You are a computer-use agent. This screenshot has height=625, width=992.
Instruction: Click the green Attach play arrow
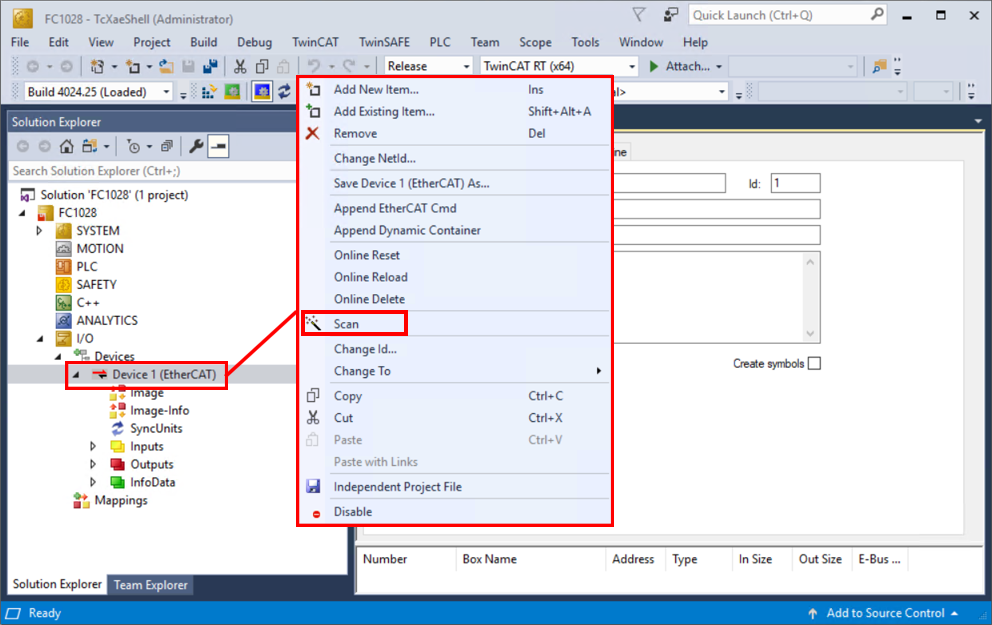click(654, 66)
